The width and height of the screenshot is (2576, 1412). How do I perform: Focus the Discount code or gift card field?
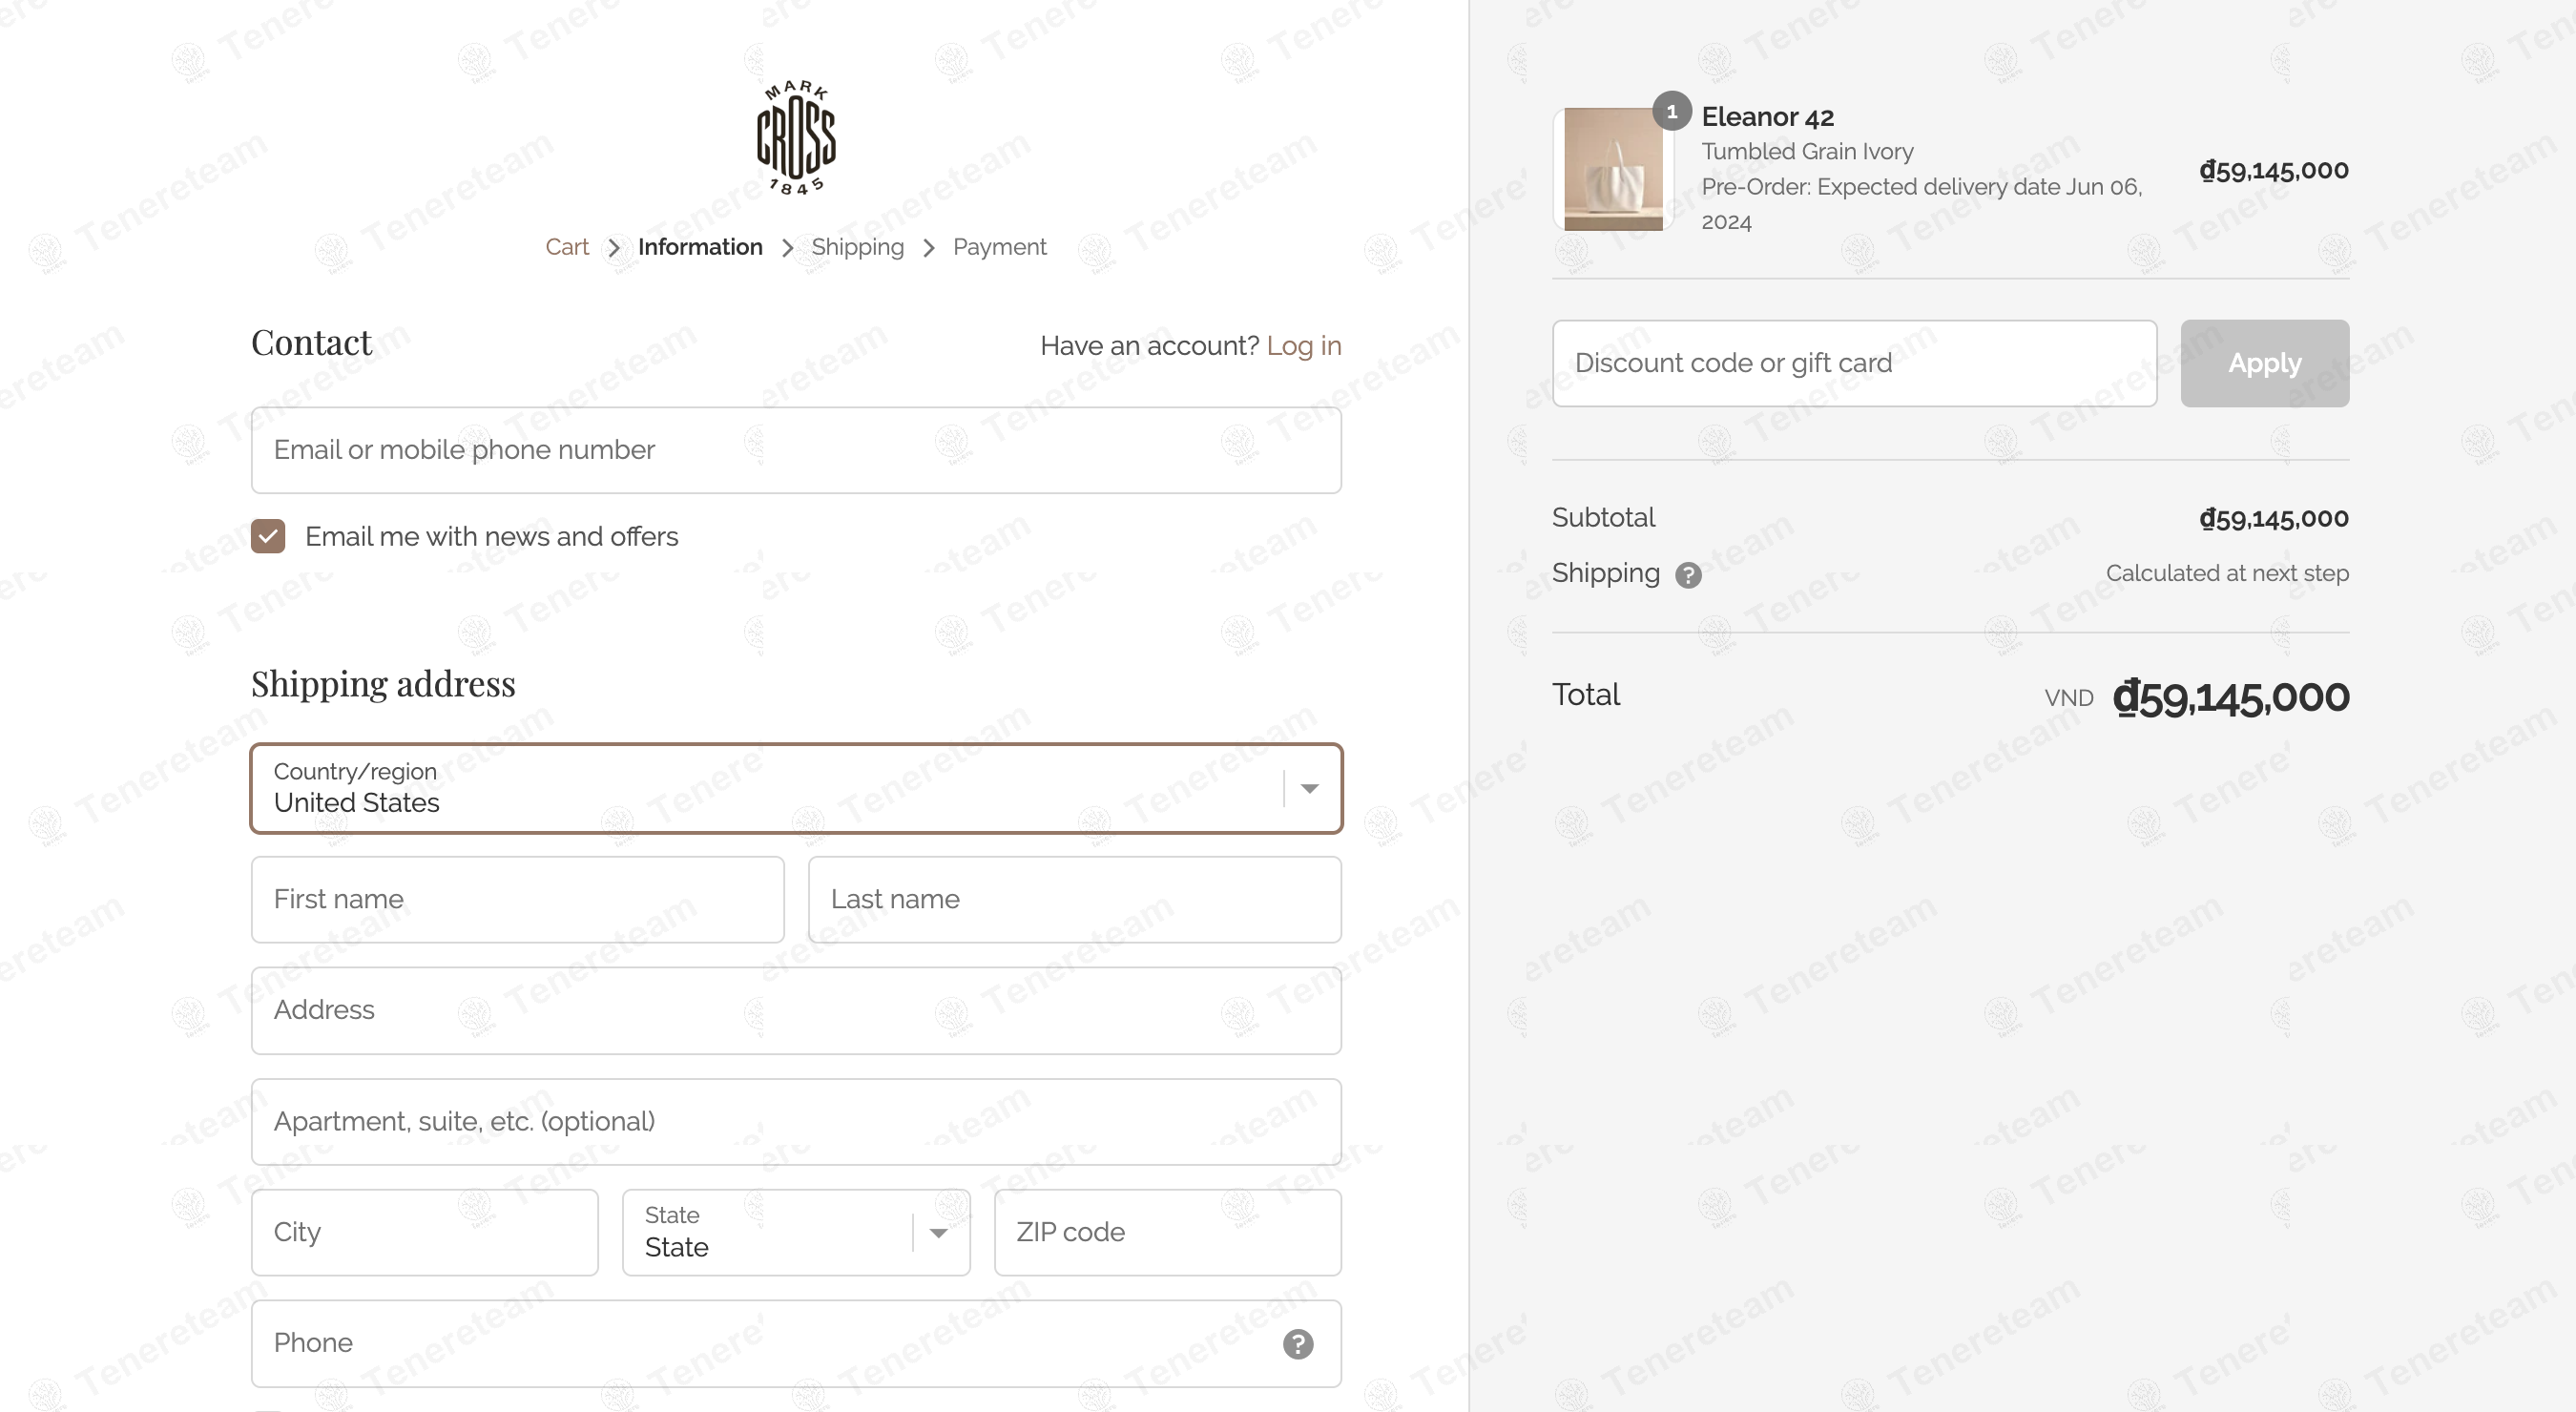tap(1854, 363)
